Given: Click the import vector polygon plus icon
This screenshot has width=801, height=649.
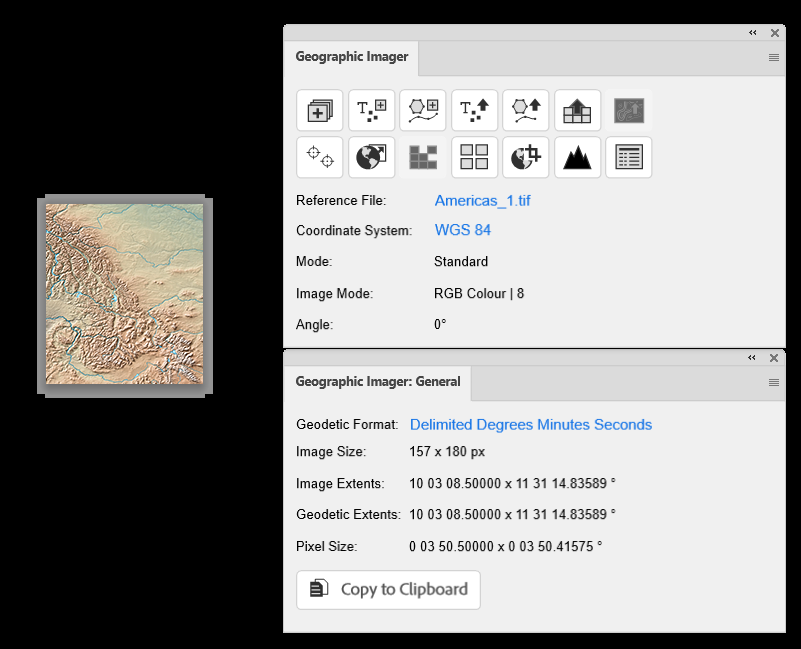Looking at the screenshot, I should (x=423, y=110).
